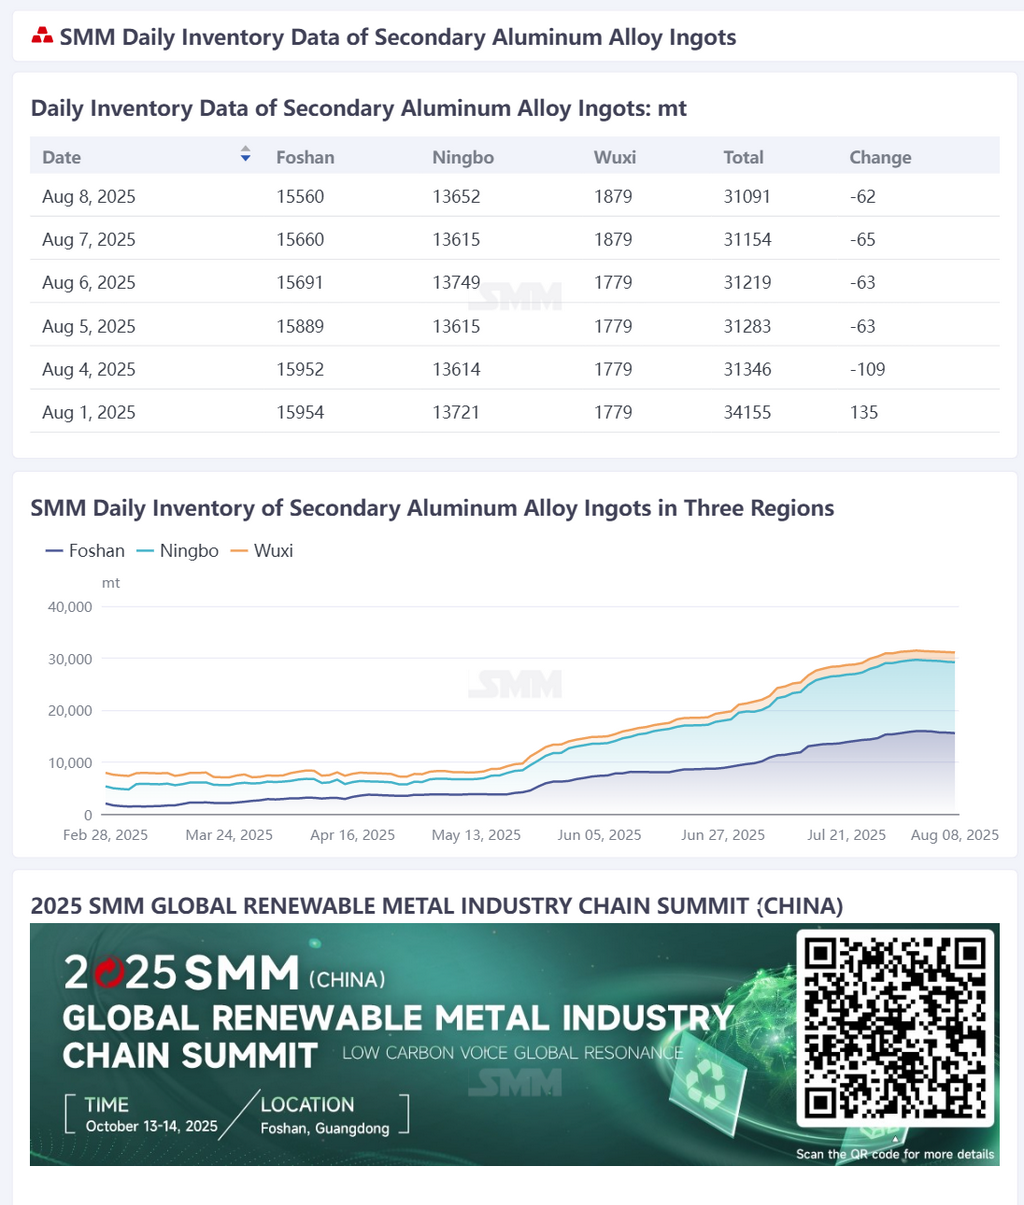Click Foshan value 15691

point(300,283)
